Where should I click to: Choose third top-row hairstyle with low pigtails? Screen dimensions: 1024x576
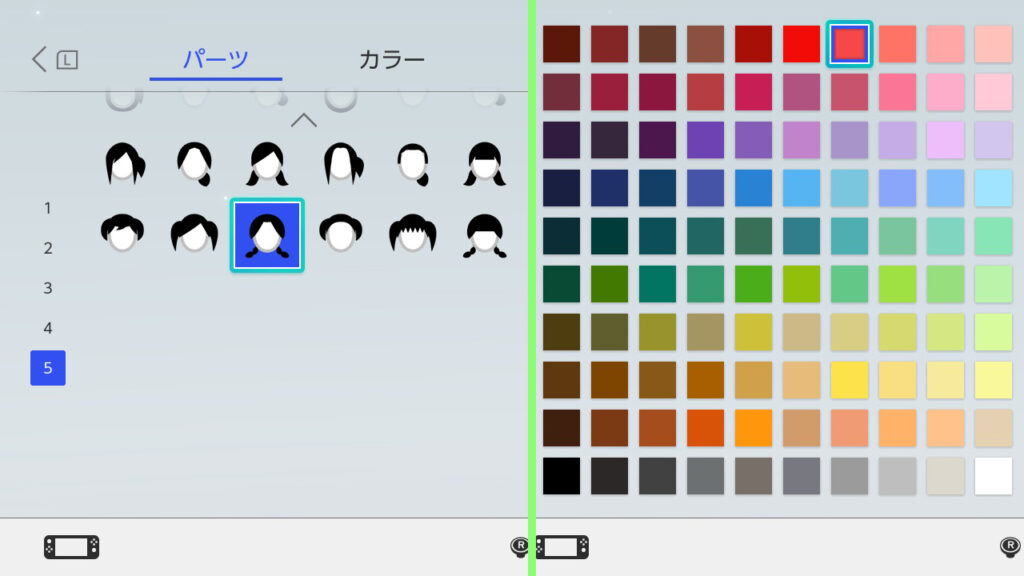pos(267,163)
